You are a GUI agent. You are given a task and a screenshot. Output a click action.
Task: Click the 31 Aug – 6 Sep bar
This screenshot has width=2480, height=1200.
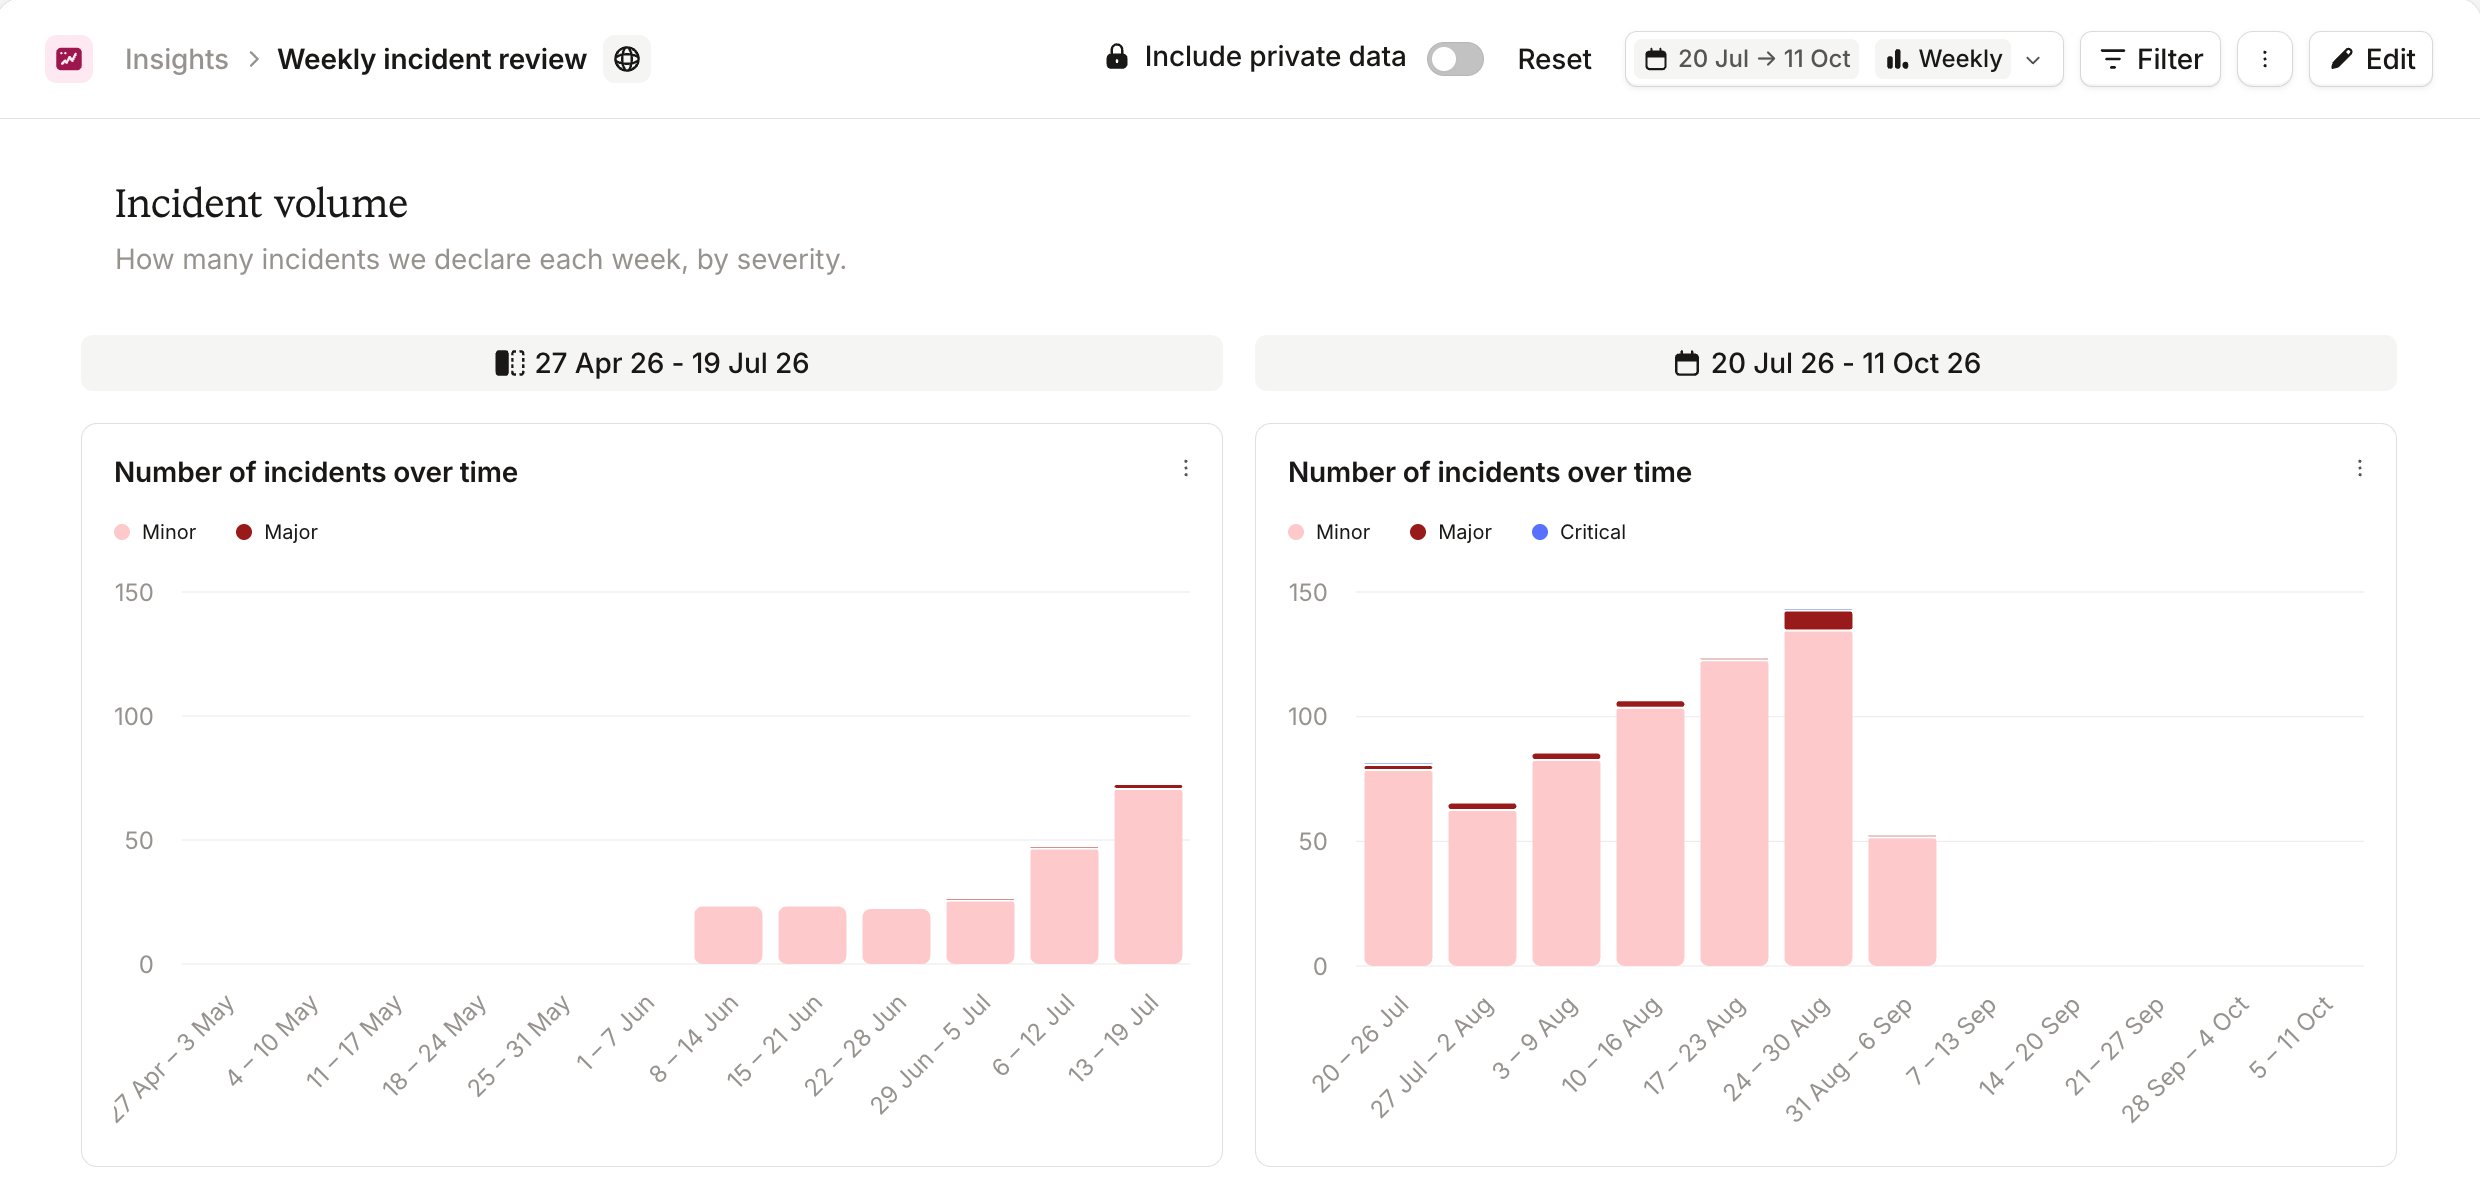point(1902,900)
